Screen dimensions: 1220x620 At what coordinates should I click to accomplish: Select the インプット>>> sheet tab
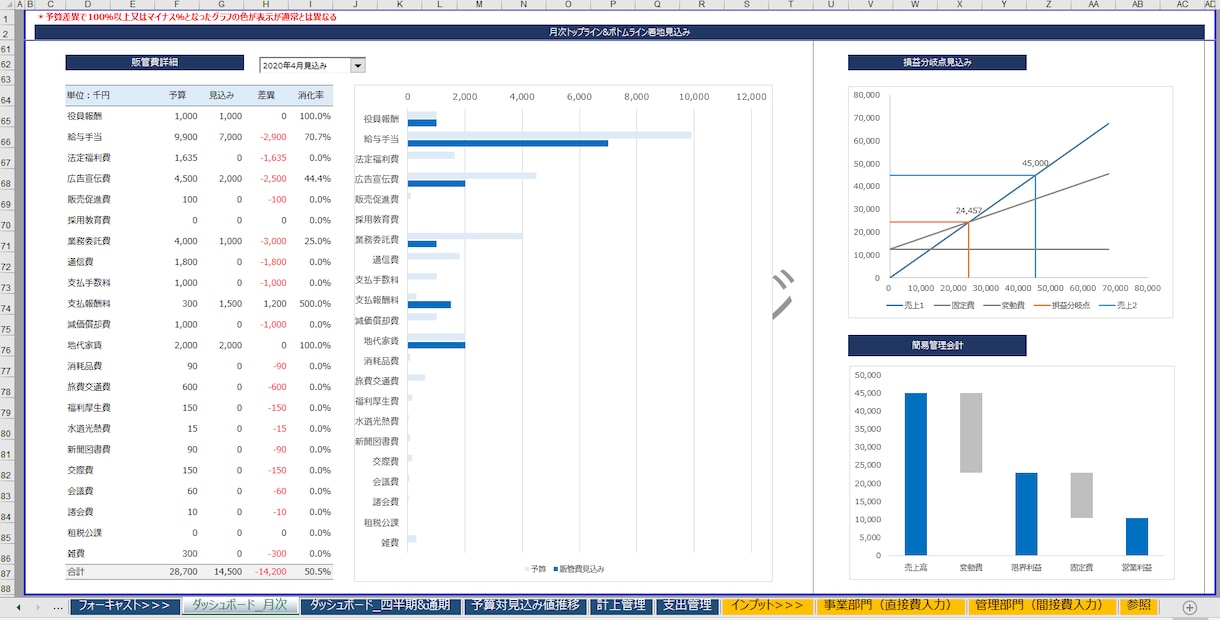pos(768,606)
